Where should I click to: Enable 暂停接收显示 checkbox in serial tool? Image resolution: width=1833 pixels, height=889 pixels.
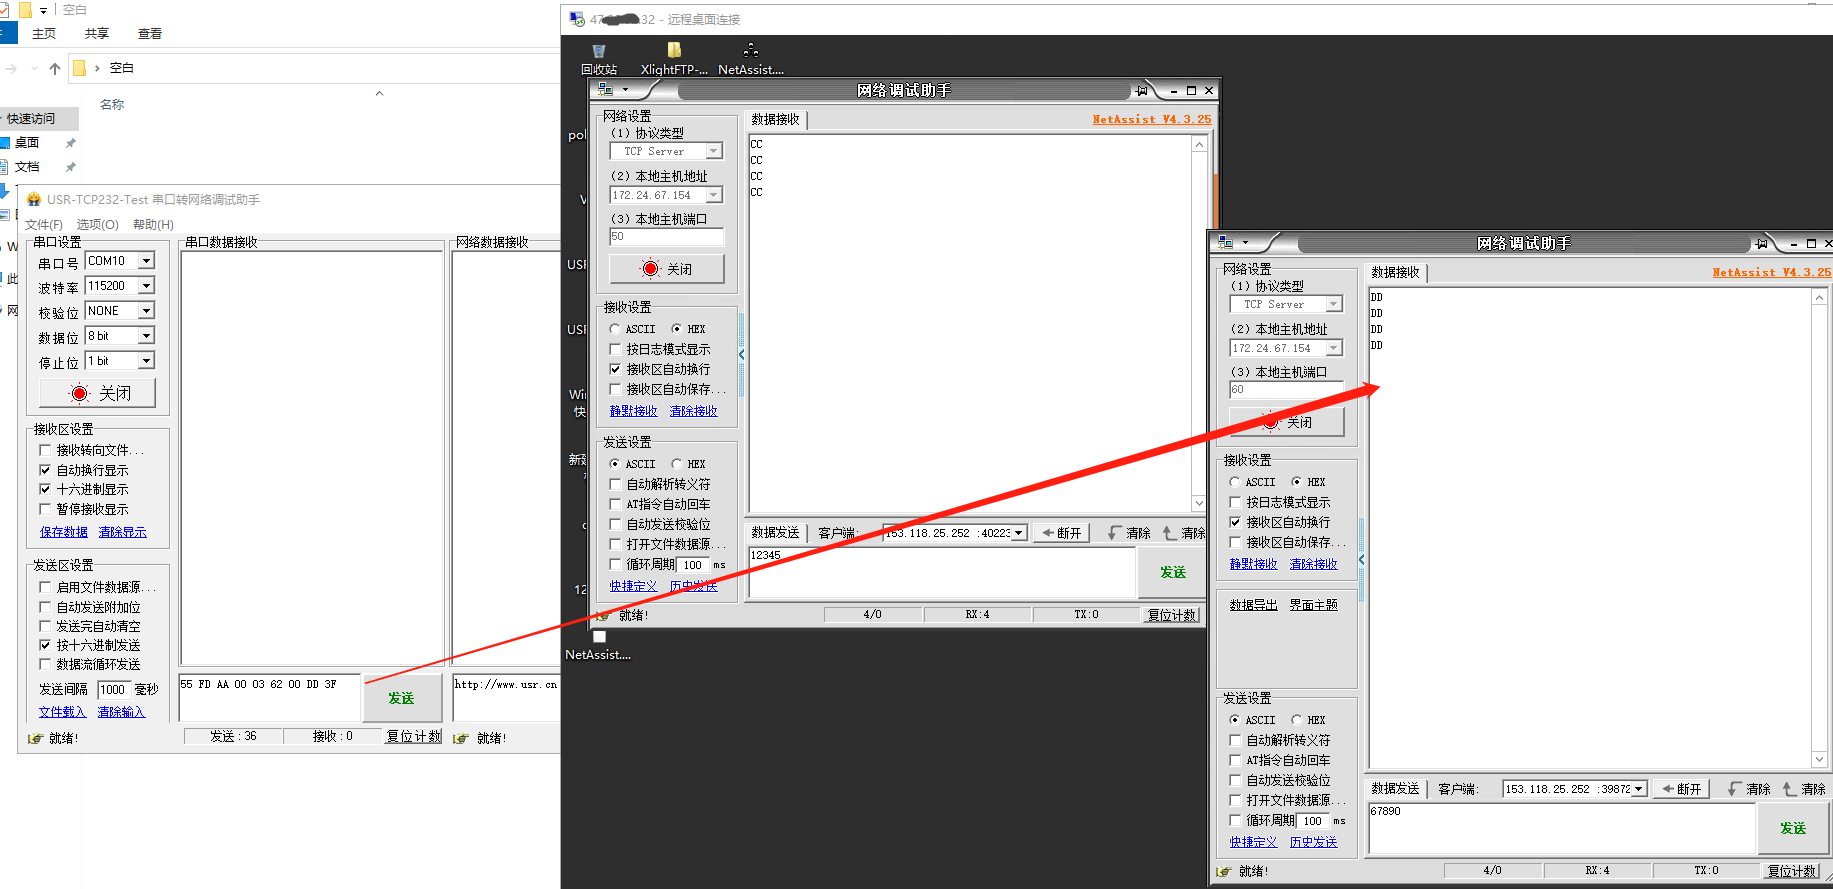[45, 509]
